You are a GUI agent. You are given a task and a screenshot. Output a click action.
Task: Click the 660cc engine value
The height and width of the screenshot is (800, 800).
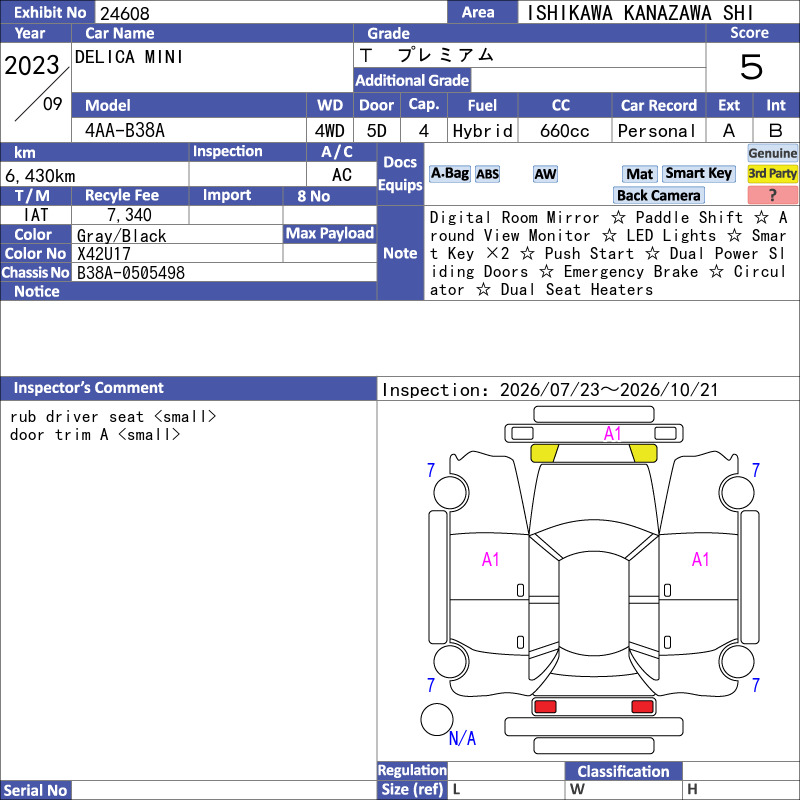tap(564, 131)
